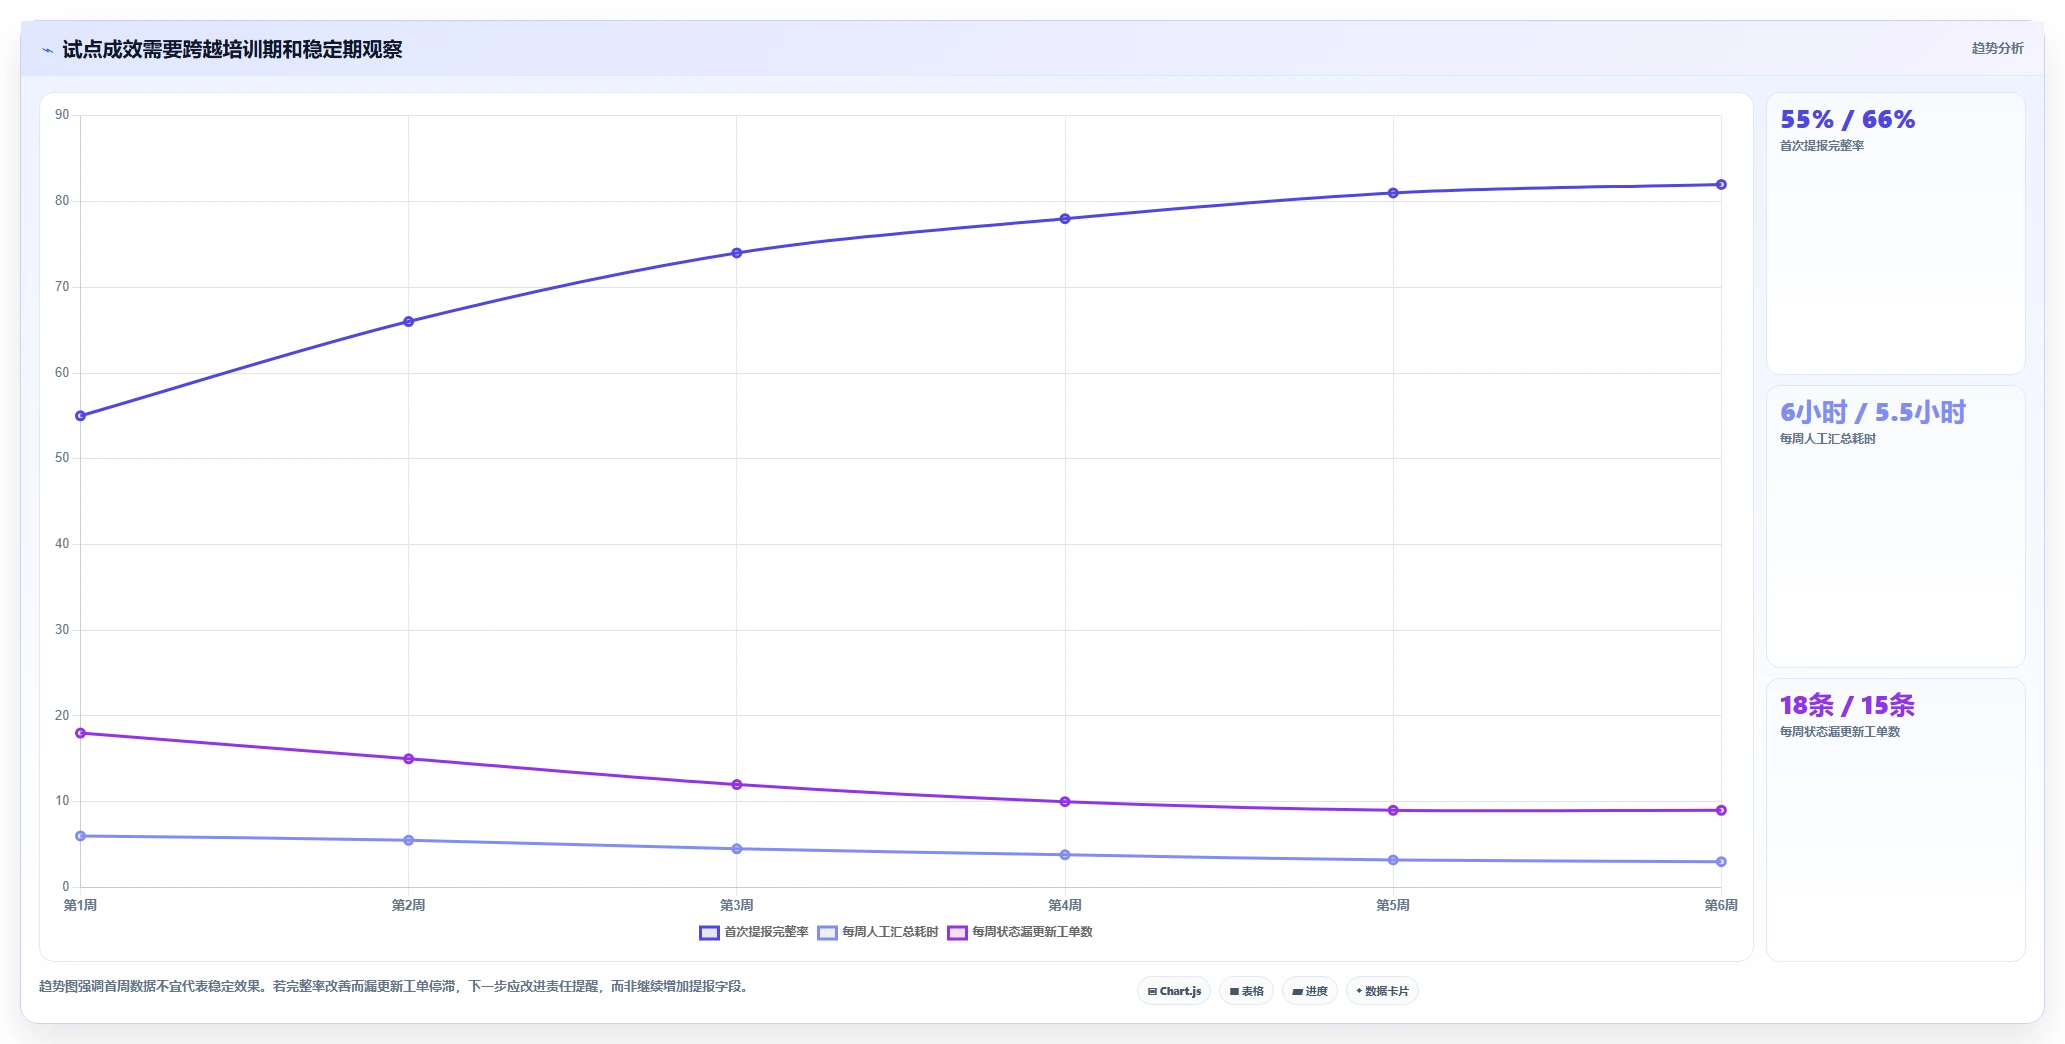Click the 每周人工汇总耗时 data point at 第3周
2065x1044 pixels.
pyautogui.click(x=737, y=849)
